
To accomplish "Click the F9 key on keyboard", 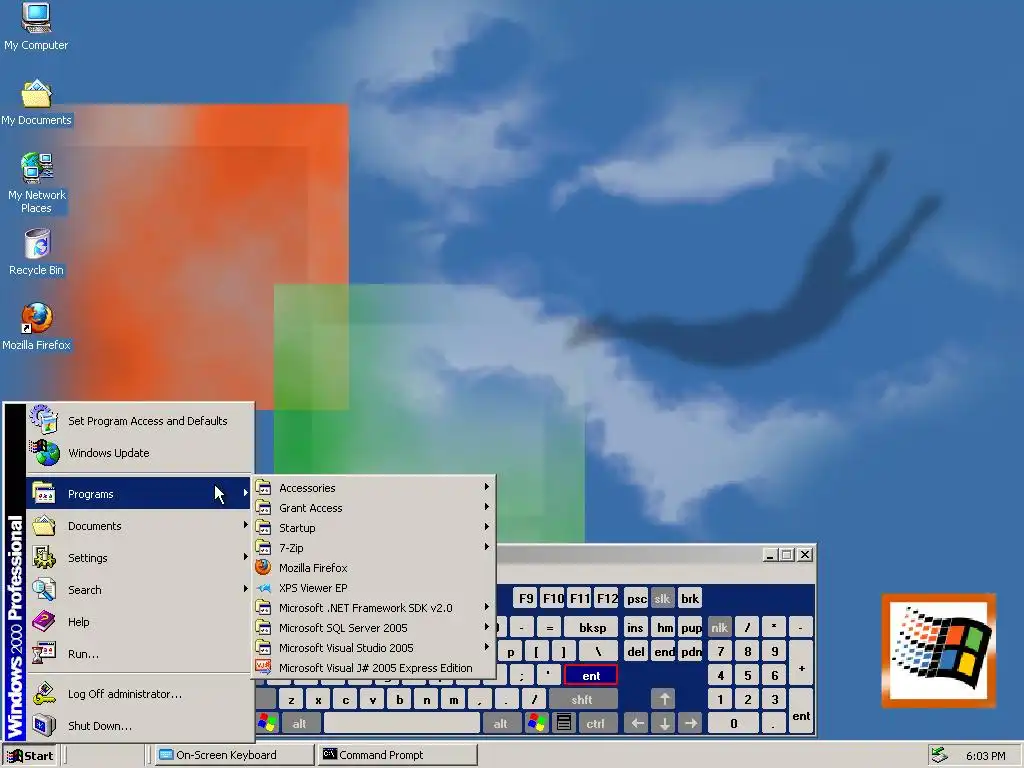I will (525, 598).
